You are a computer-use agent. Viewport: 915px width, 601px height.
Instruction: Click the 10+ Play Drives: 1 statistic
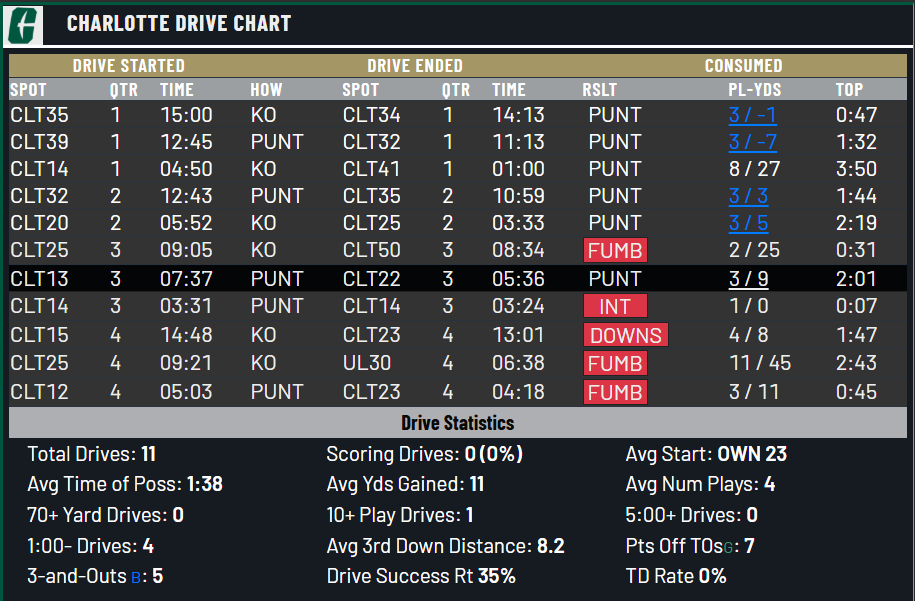point(400,515)
